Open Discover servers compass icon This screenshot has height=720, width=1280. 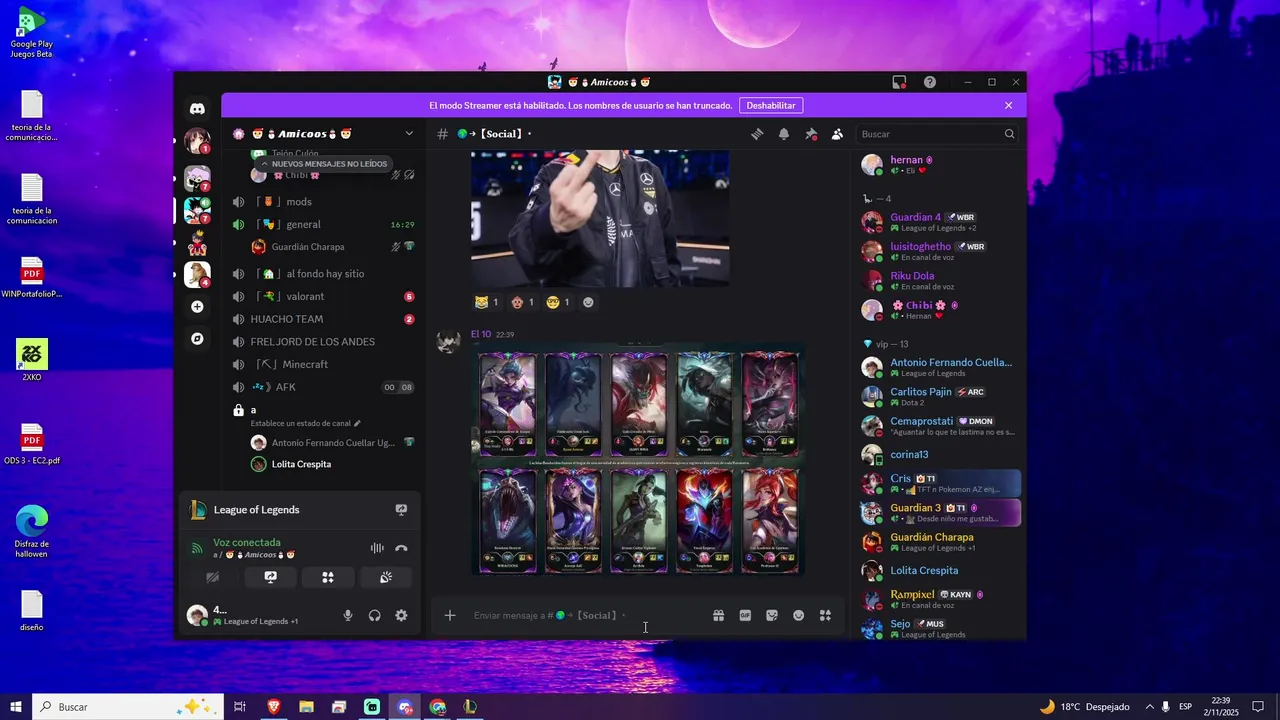[x=197, y=339]
